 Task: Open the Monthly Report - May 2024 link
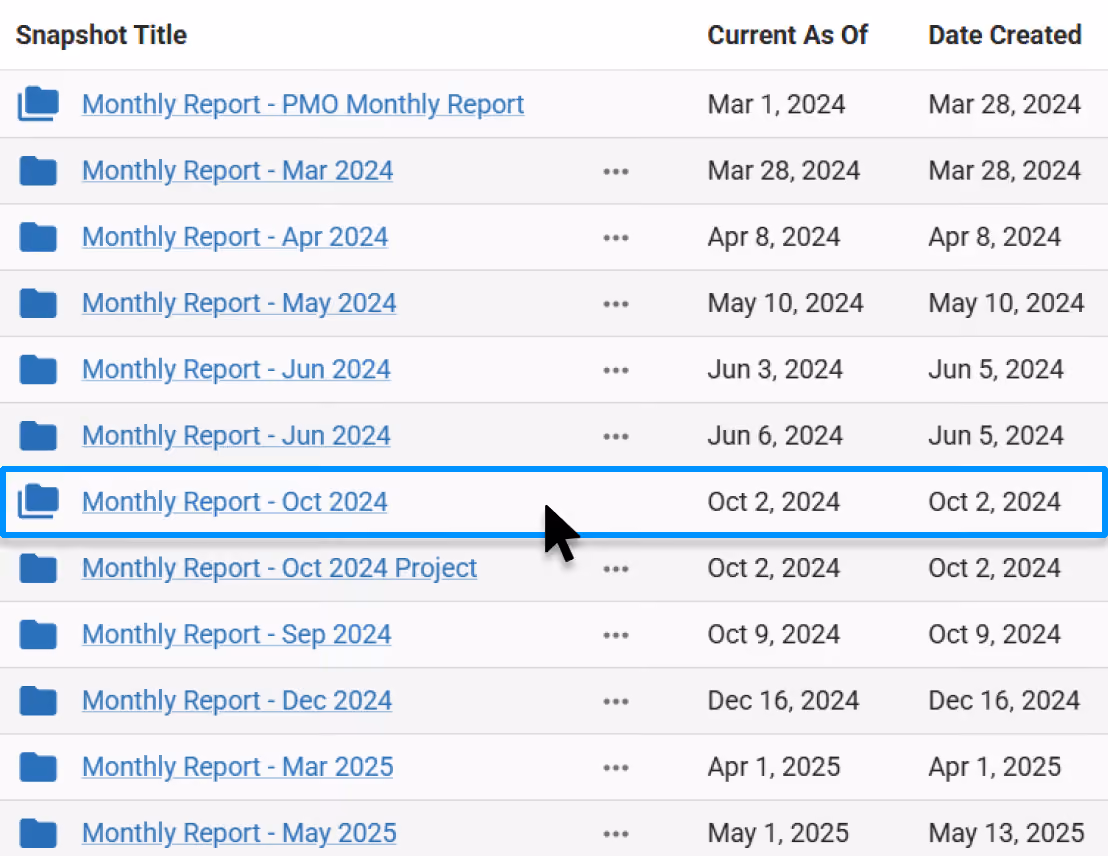pos(239,303)
